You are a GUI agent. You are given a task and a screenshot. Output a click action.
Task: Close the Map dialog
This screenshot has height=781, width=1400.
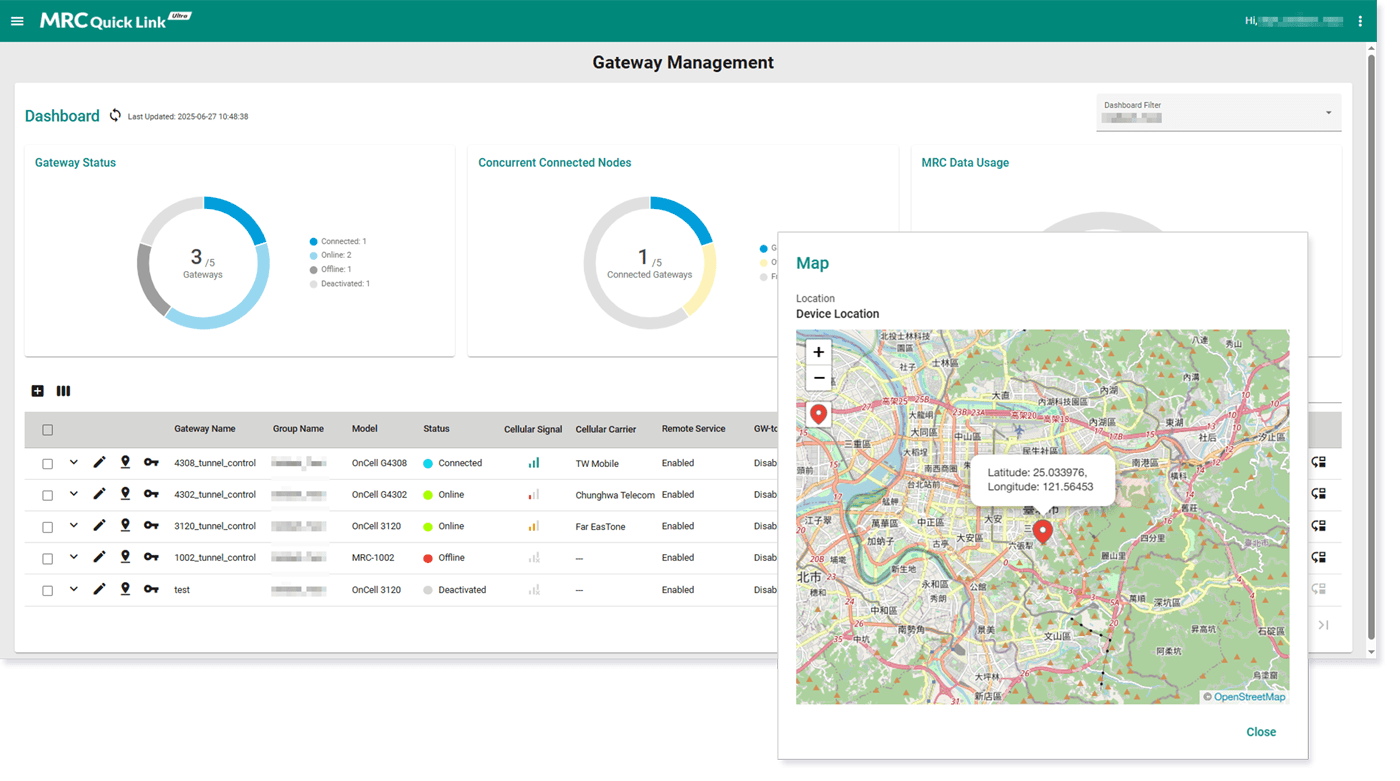click(x=1260, y=732)
